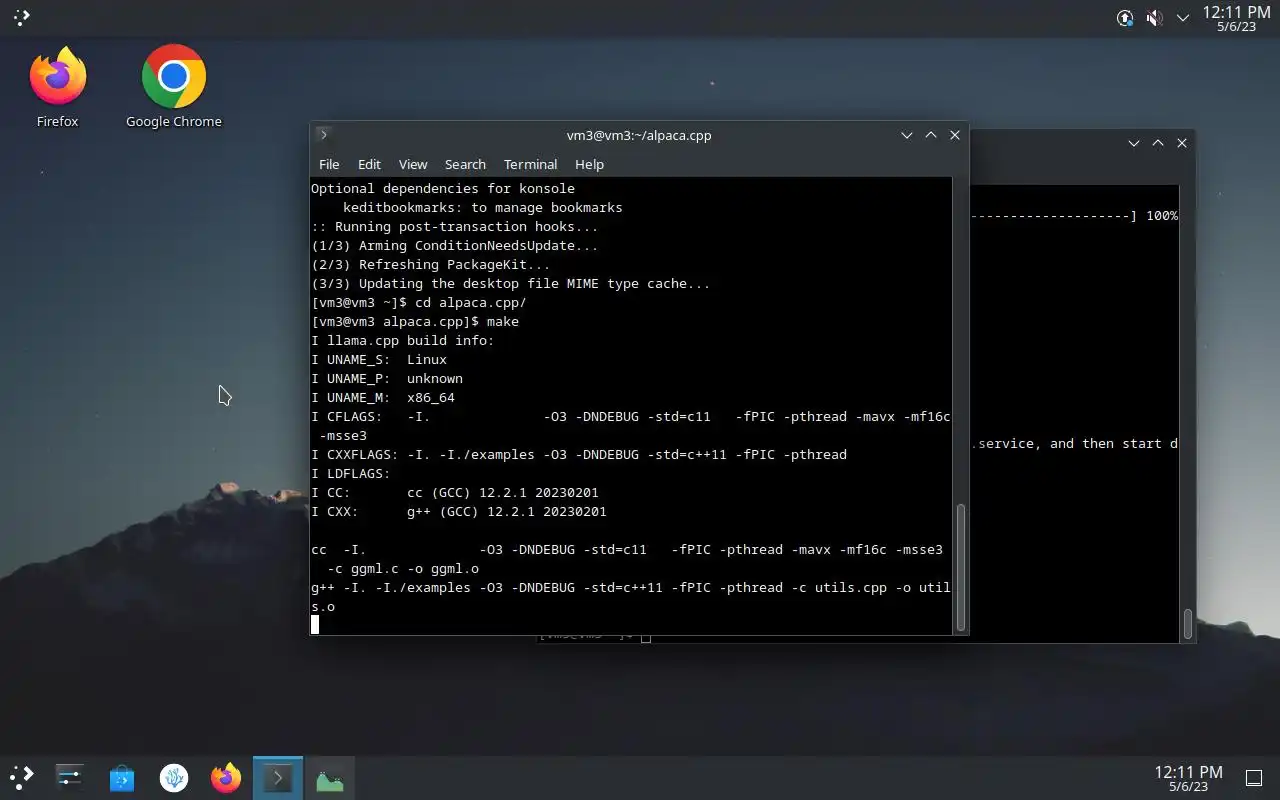Close the vm3@vm3:~/alpaca.cpp terminal window

pos(954,135)
